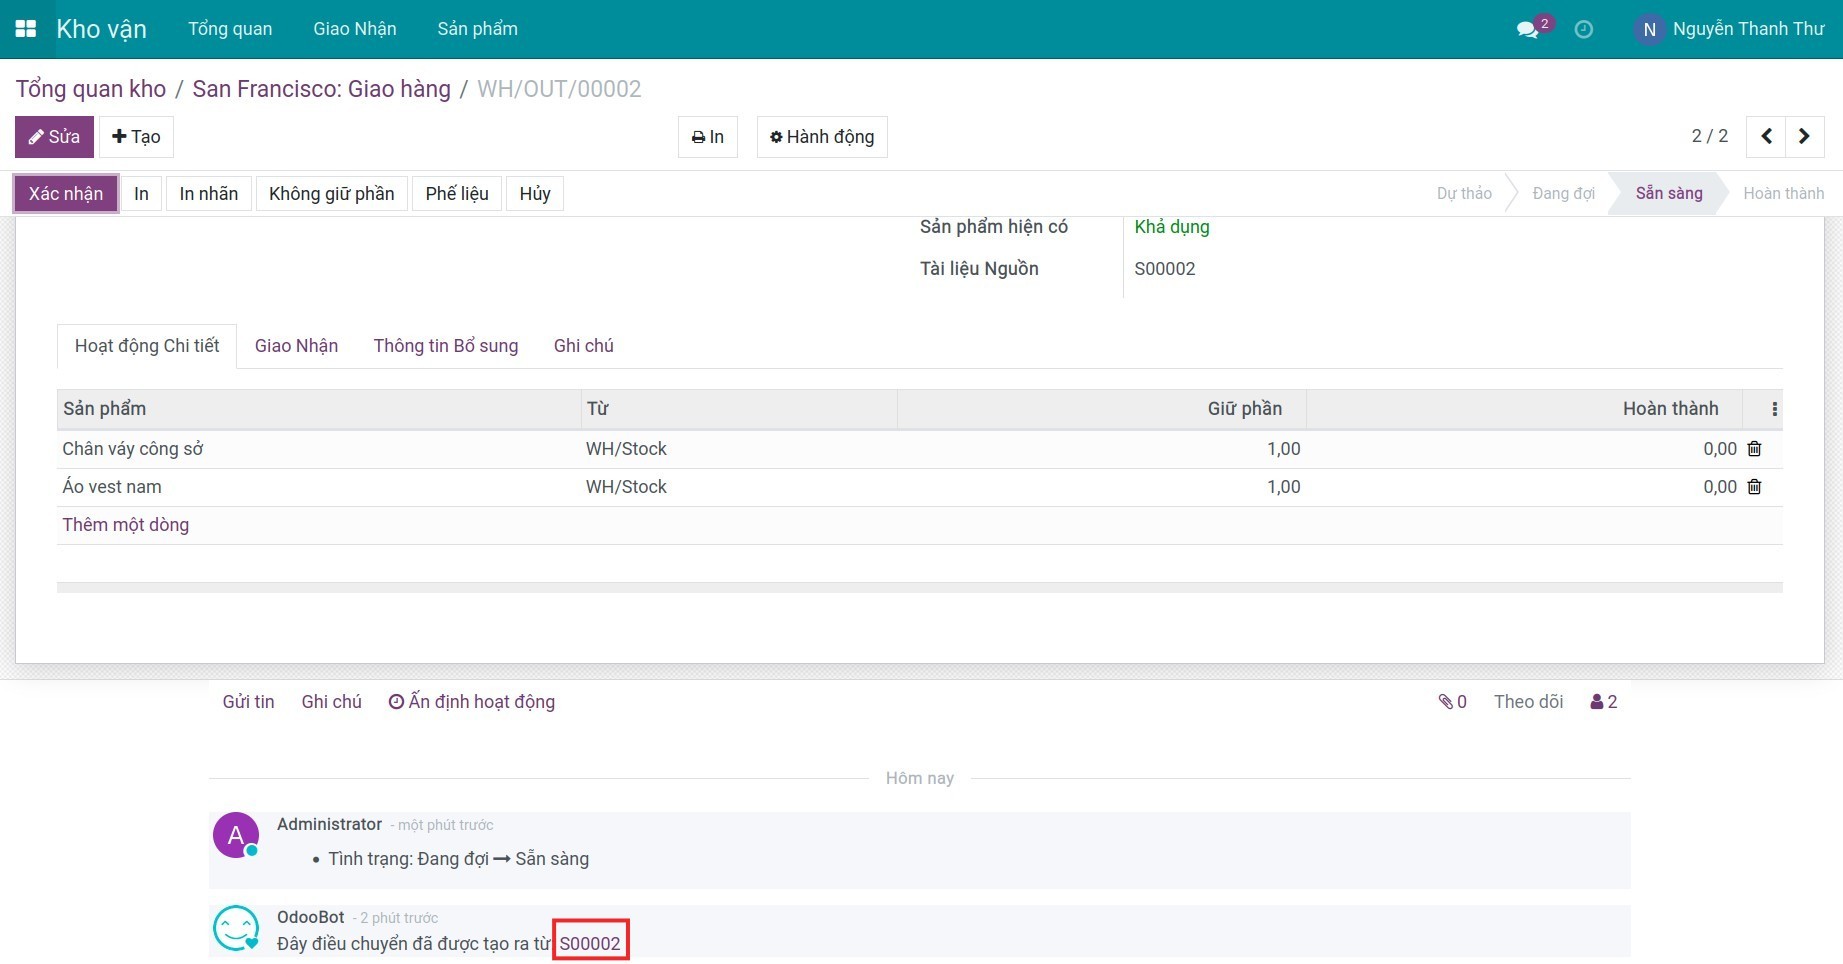Open the attachments paperclip counter
The width and height of the screenshot is (1843, 964).
coord(1452,702)
